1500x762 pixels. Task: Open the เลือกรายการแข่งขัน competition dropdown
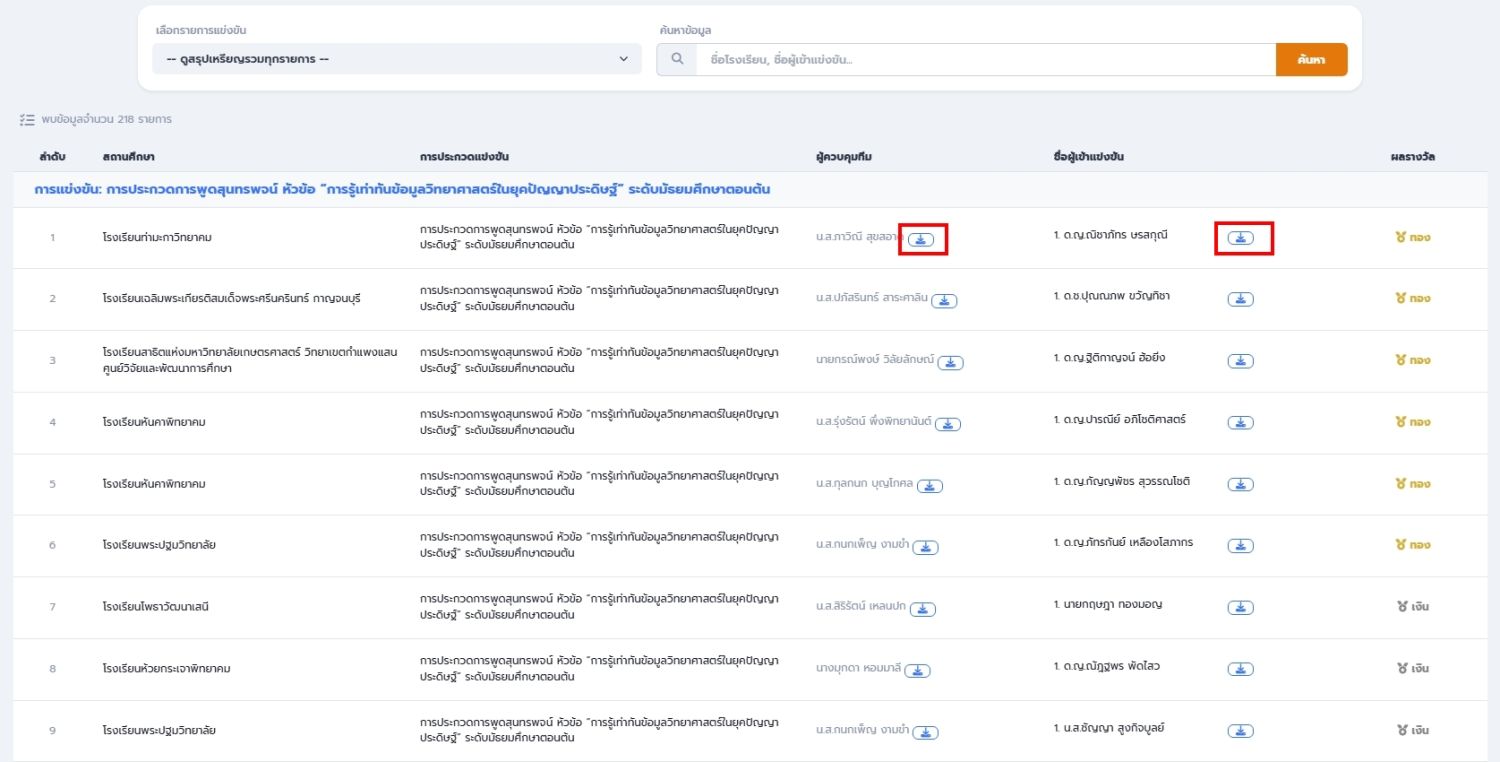point(397,59)
